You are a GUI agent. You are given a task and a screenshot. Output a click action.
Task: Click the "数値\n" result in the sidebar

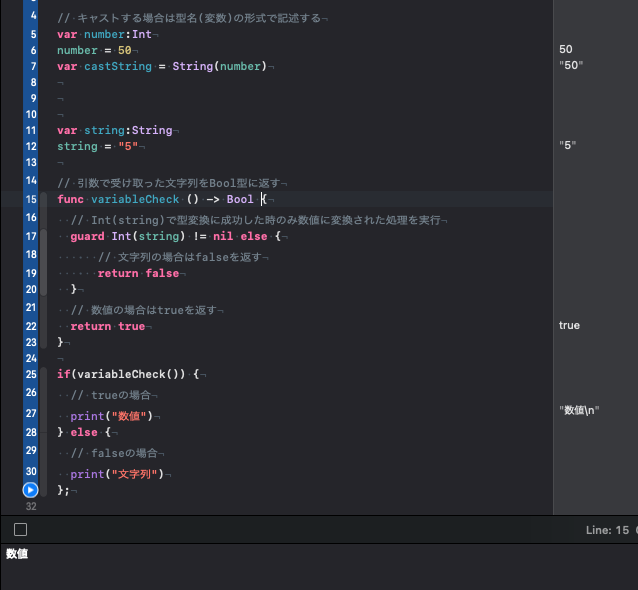coord(579,410)
